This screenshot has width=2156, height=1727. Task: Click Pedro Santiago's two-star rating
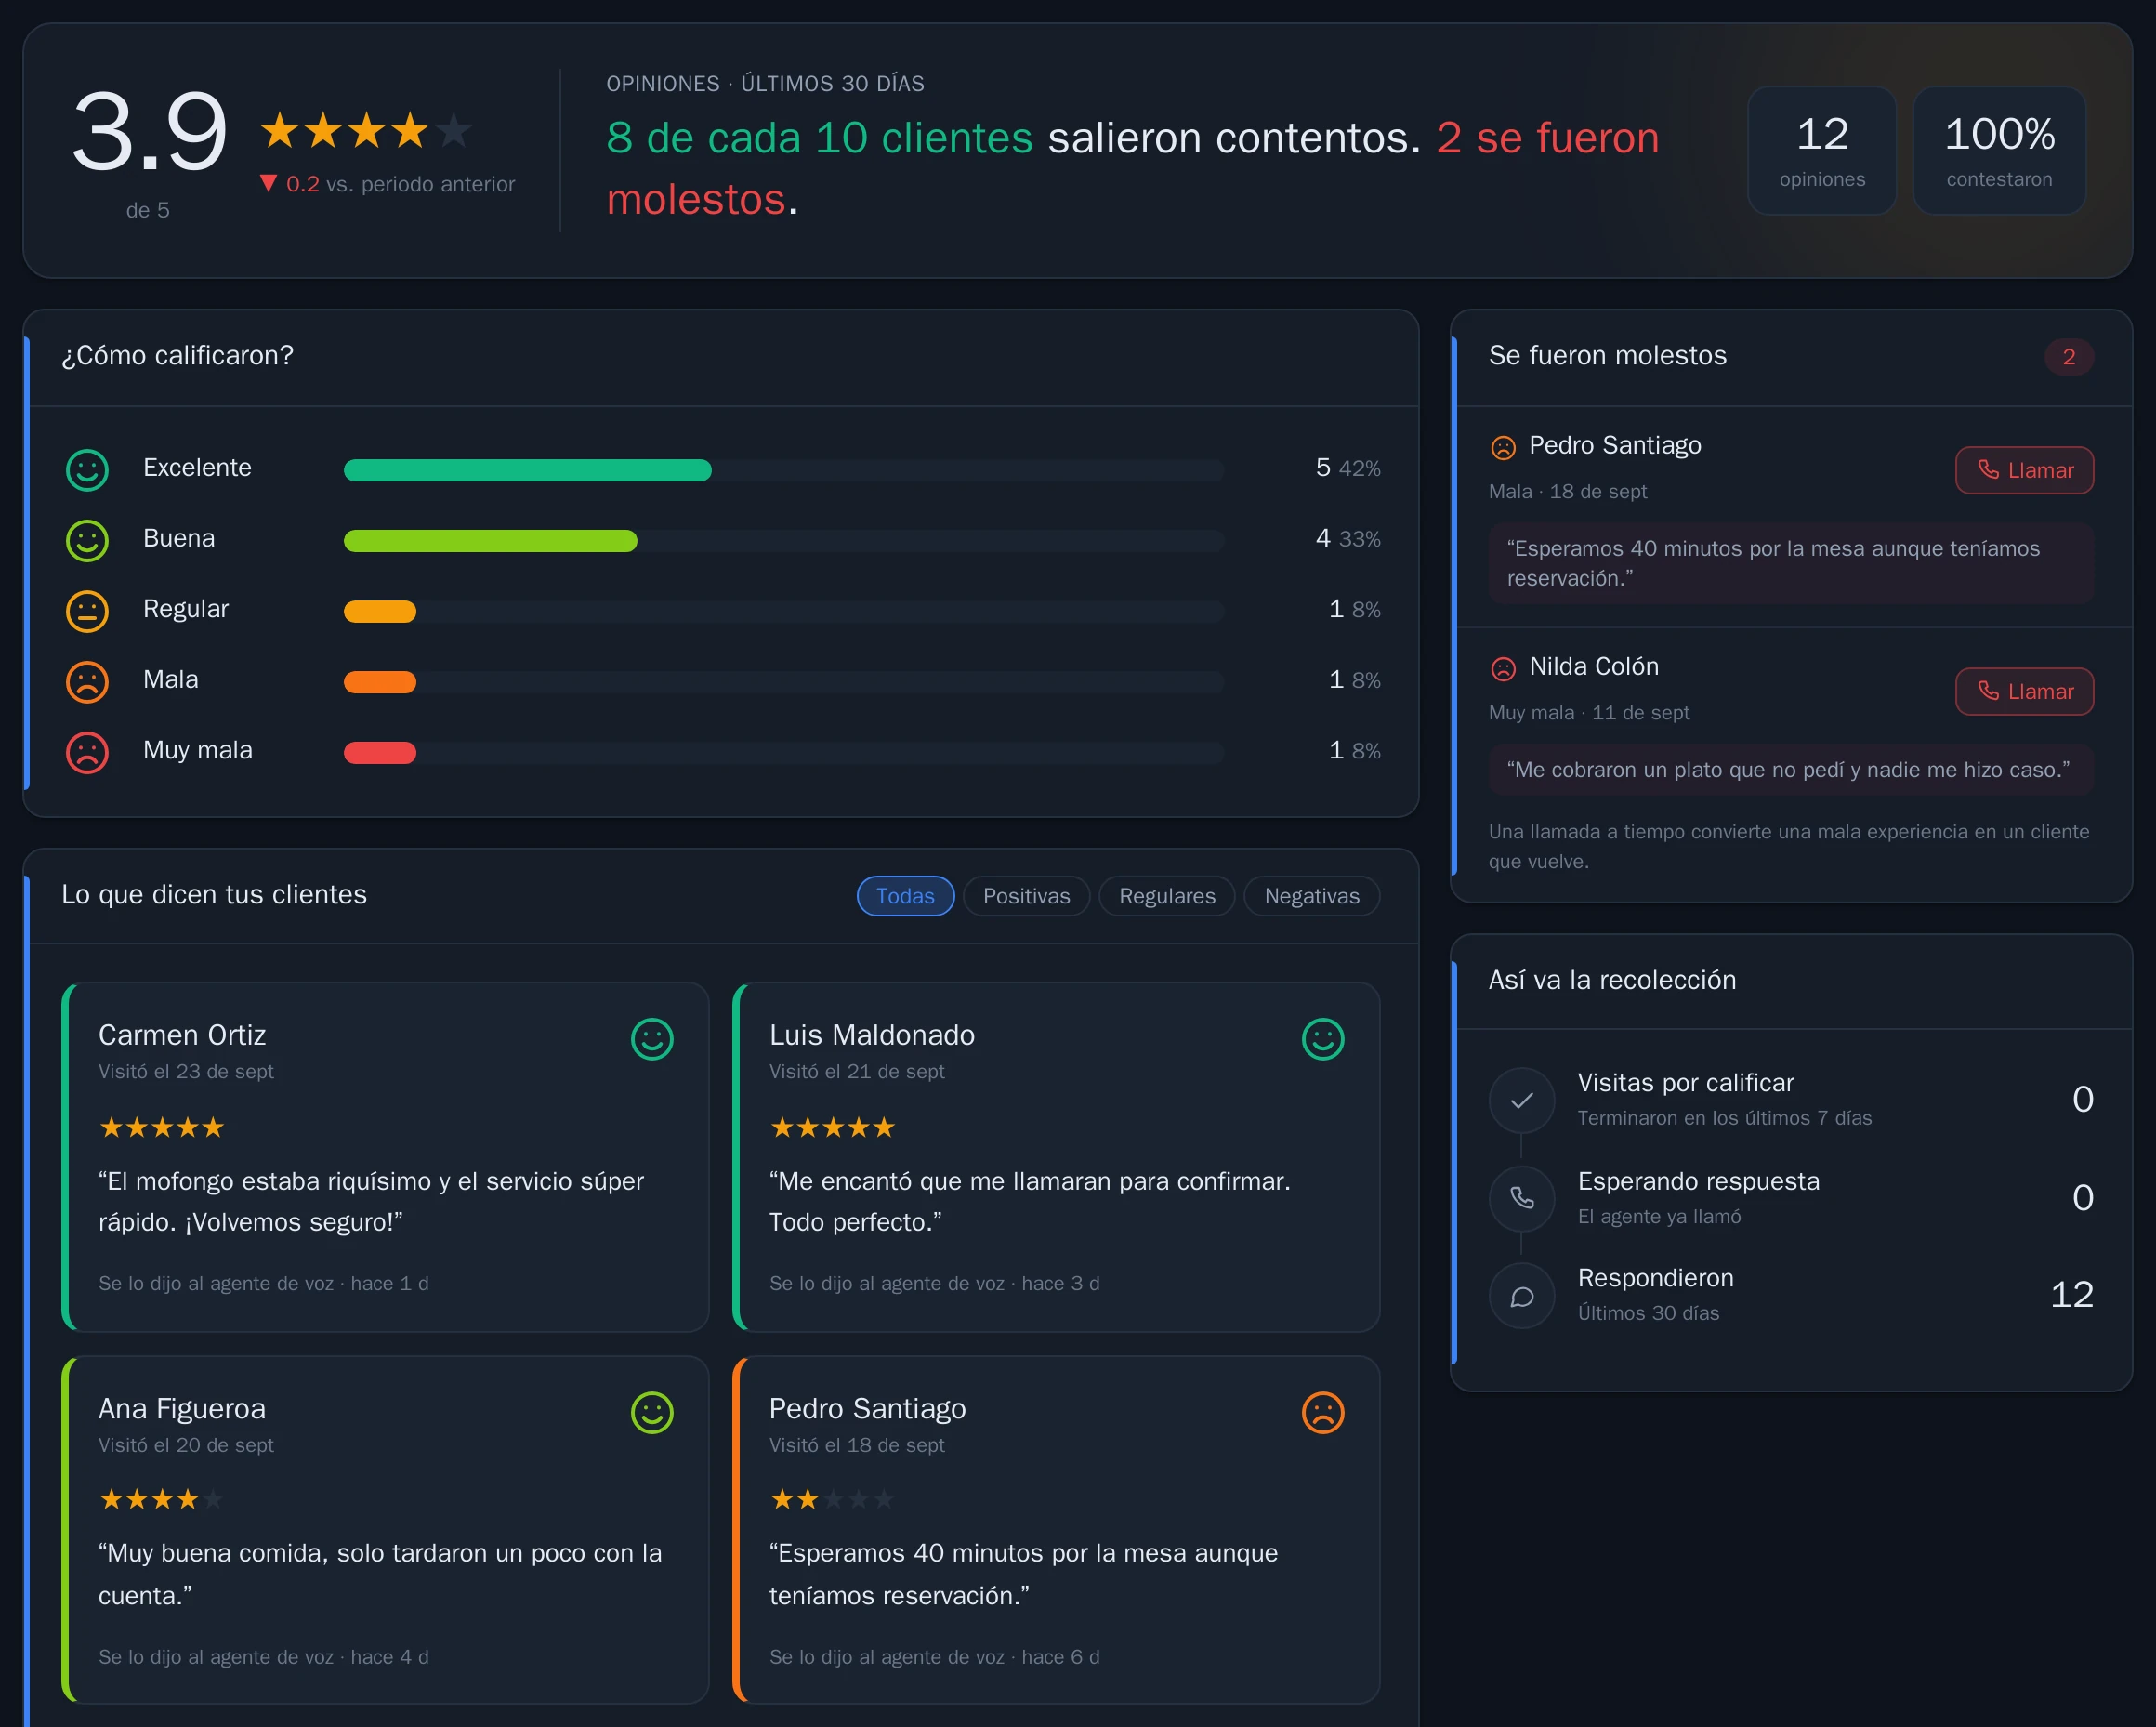point(831,1499)
